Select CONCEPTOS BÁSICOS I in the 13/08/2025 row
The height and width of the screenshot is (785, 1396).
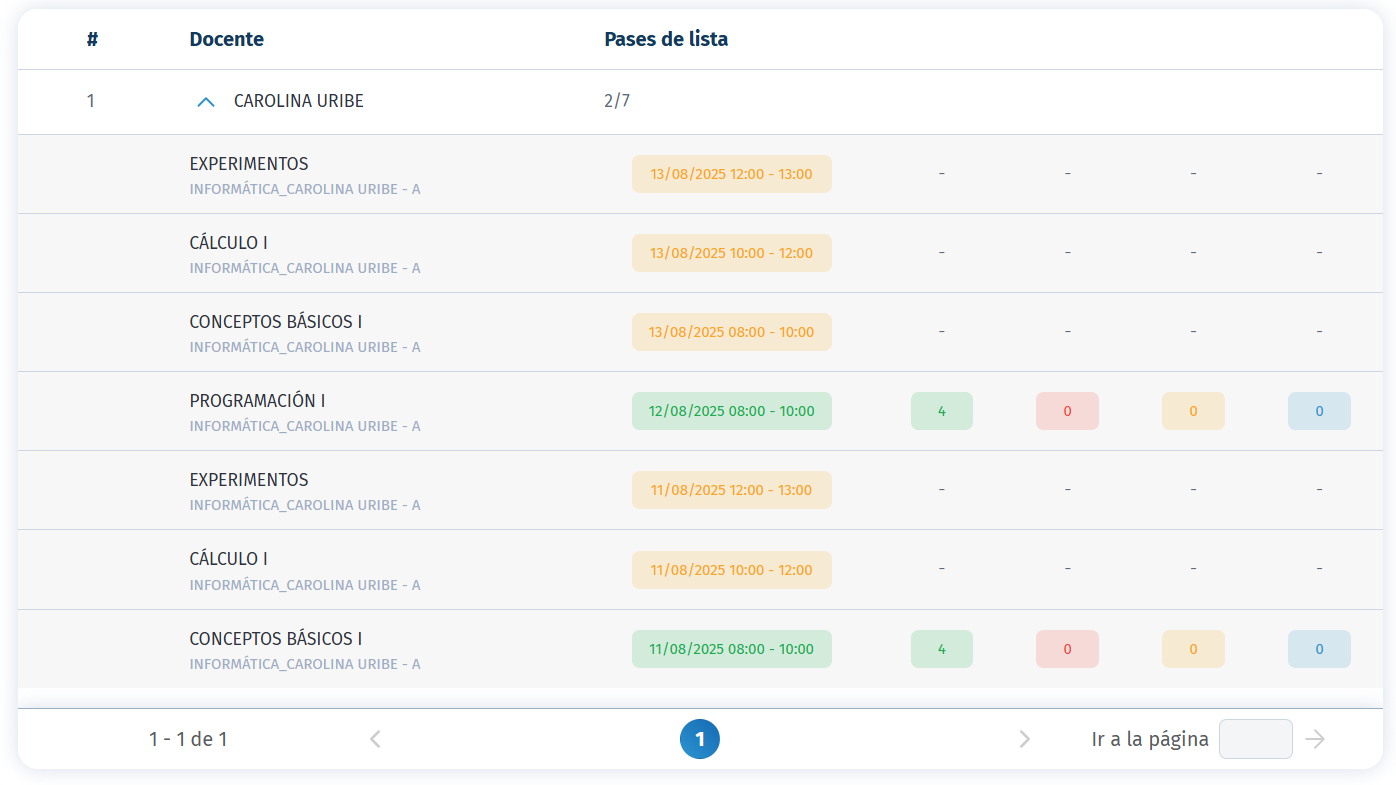276,322
